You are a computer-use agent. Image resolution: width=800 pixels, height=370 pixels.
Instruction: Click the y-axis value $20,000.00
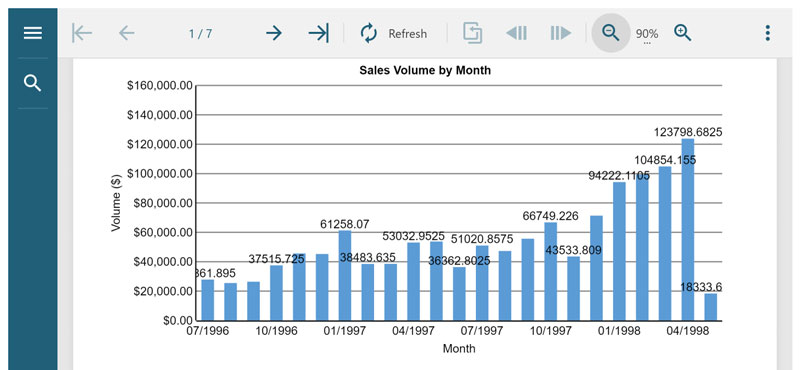click(163, 291)
